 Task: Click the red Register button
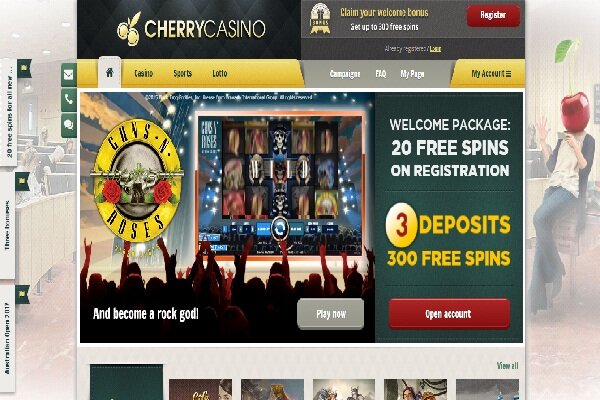tap(493, 16)
